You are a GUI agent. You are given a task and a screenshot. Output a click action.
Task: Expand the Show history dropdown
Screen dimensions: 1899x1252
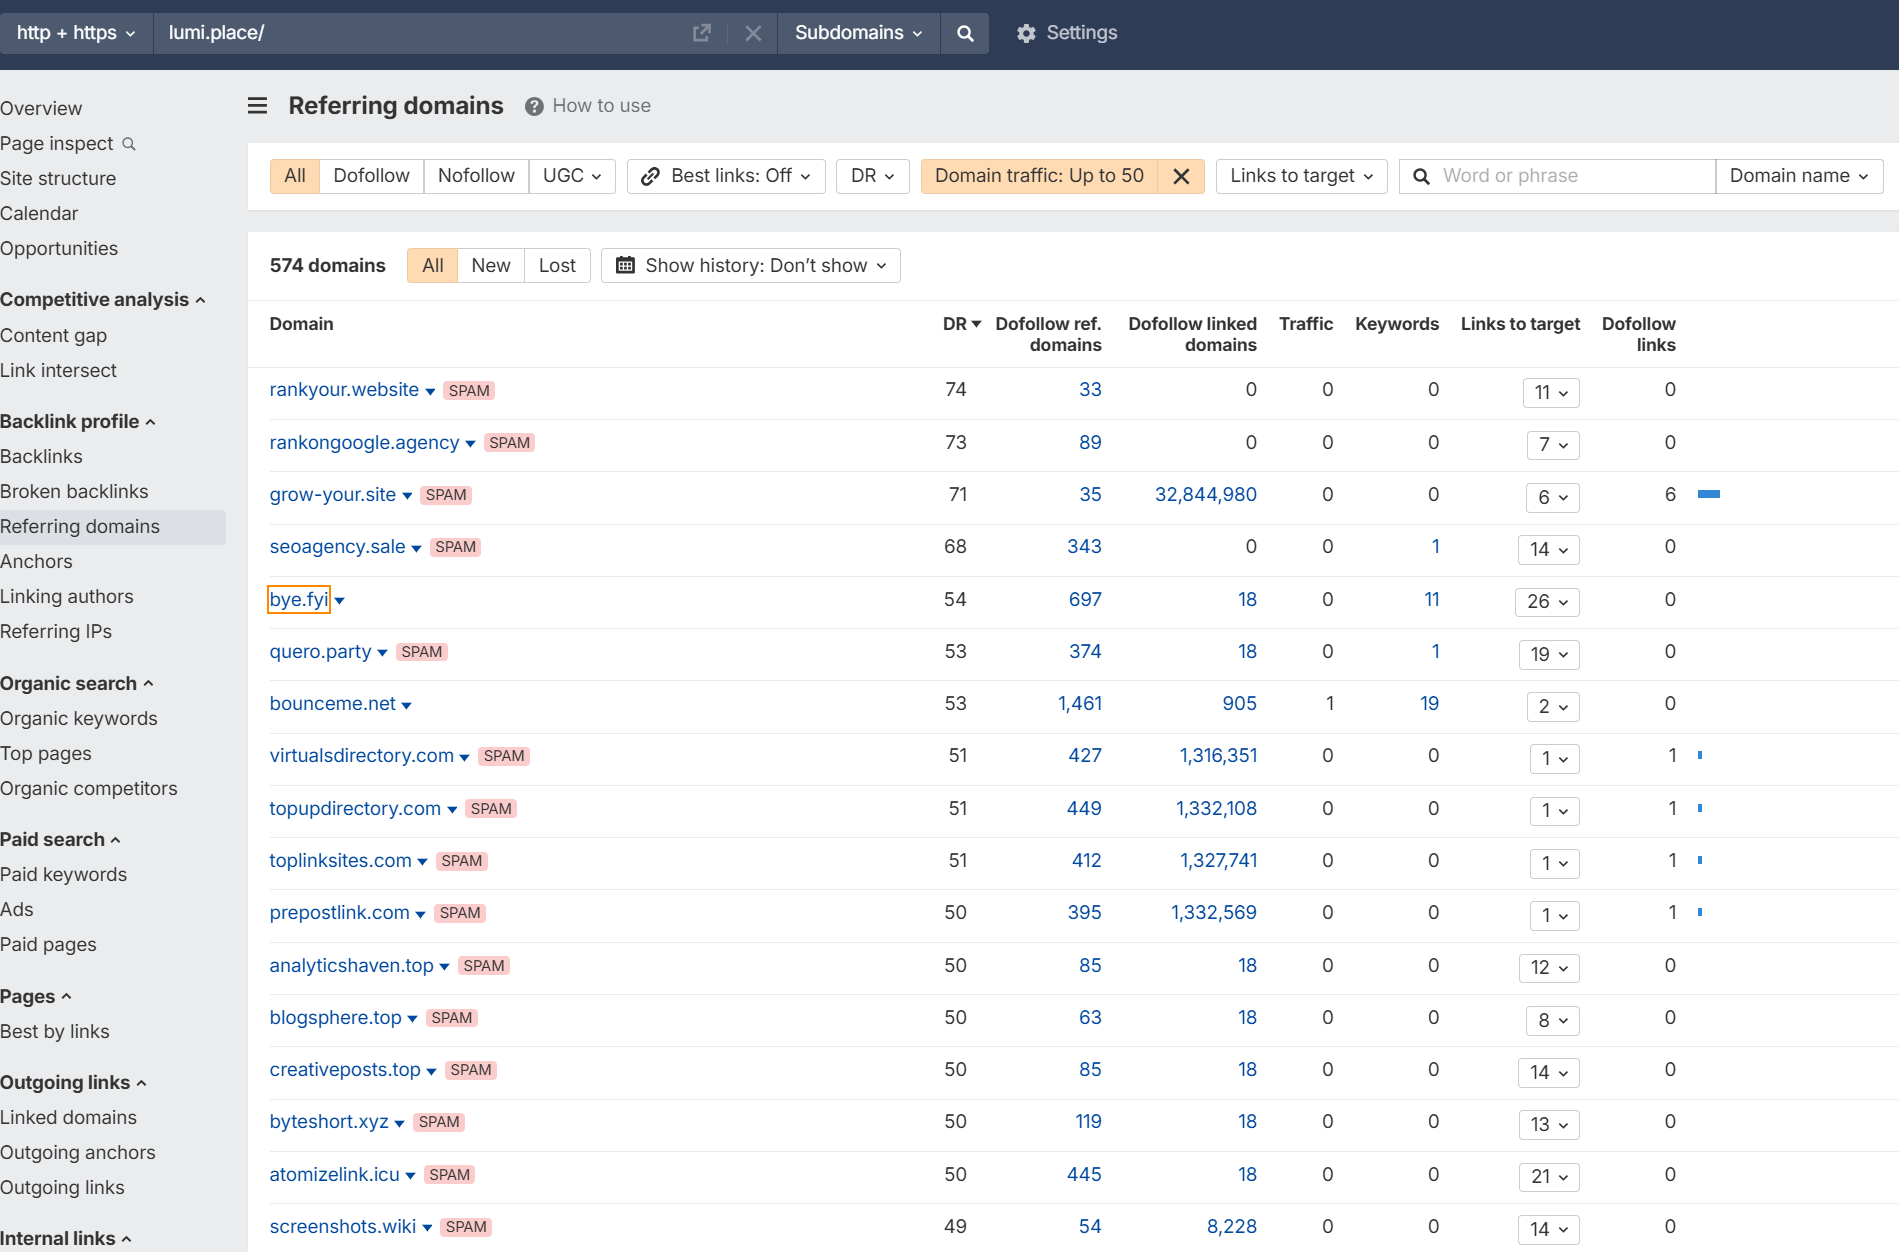tap(750, 265)
